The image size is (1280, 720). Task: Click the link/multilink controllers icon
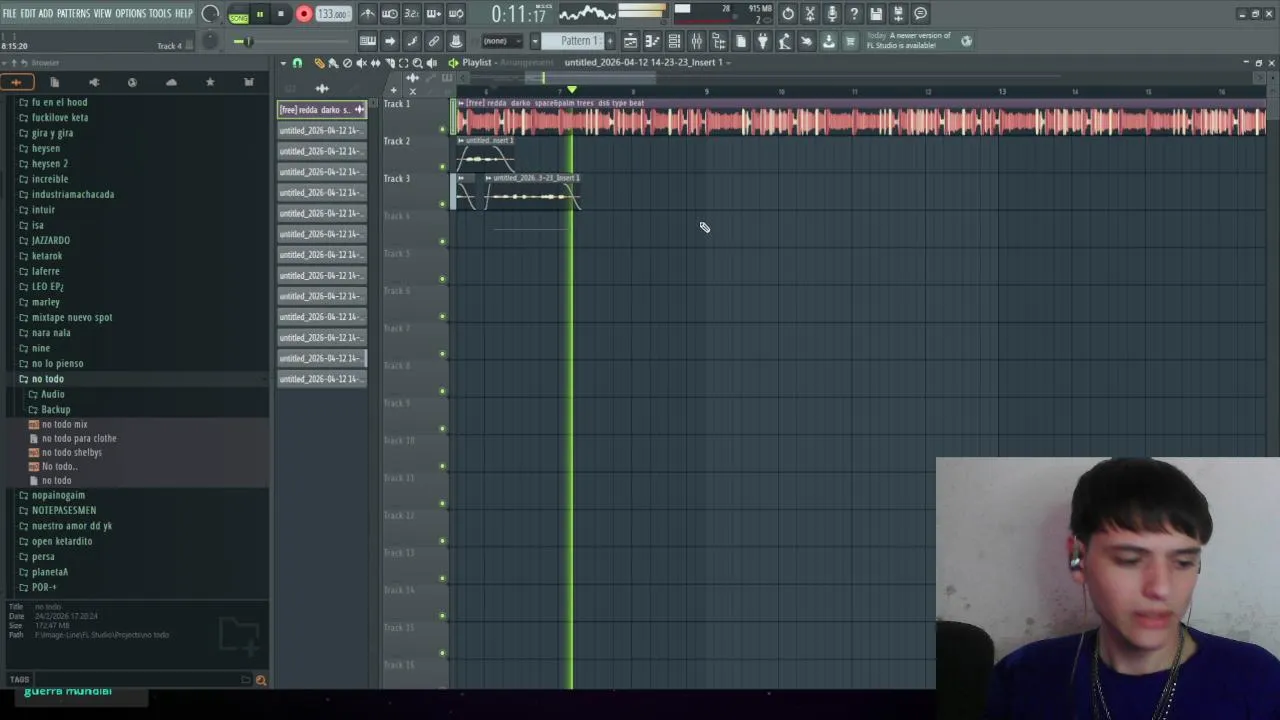coord(434,41)
